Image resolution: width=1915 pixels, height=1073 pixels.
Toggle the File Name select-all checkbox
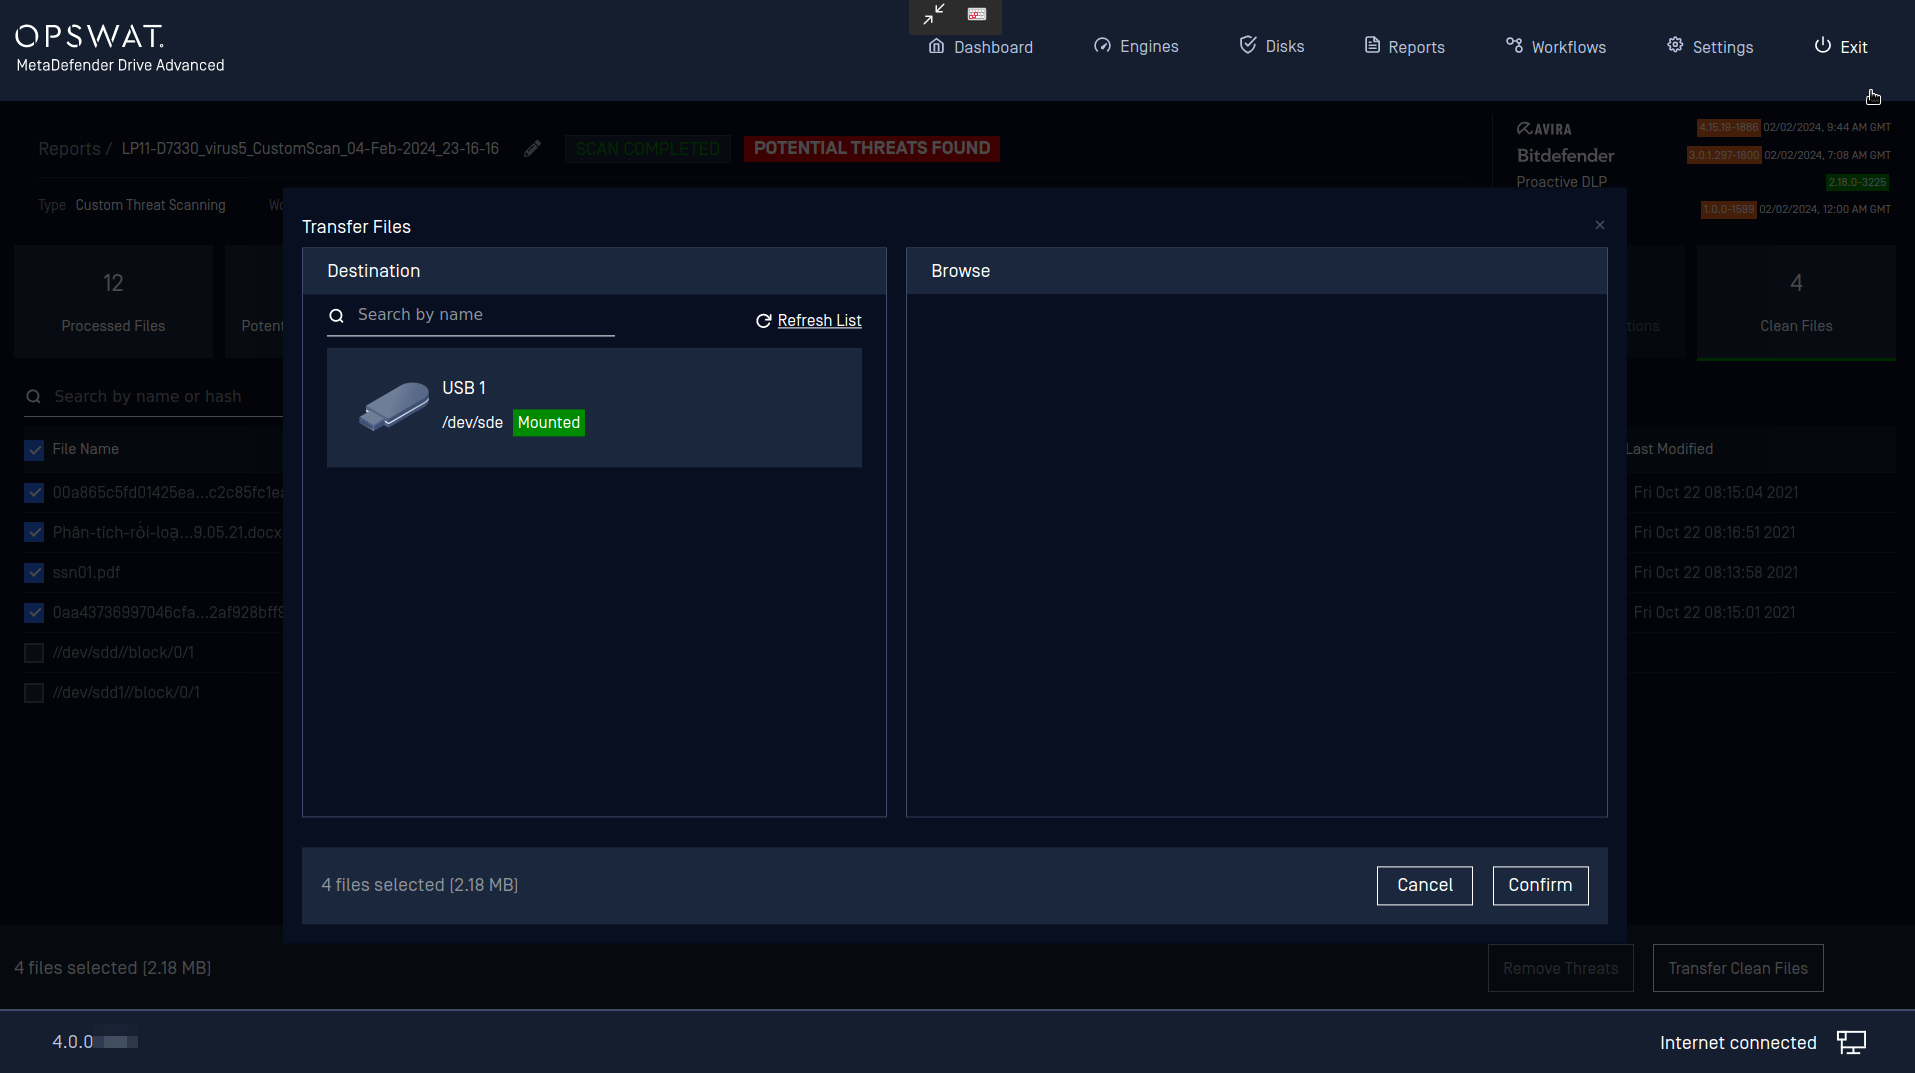click(35, 450)
